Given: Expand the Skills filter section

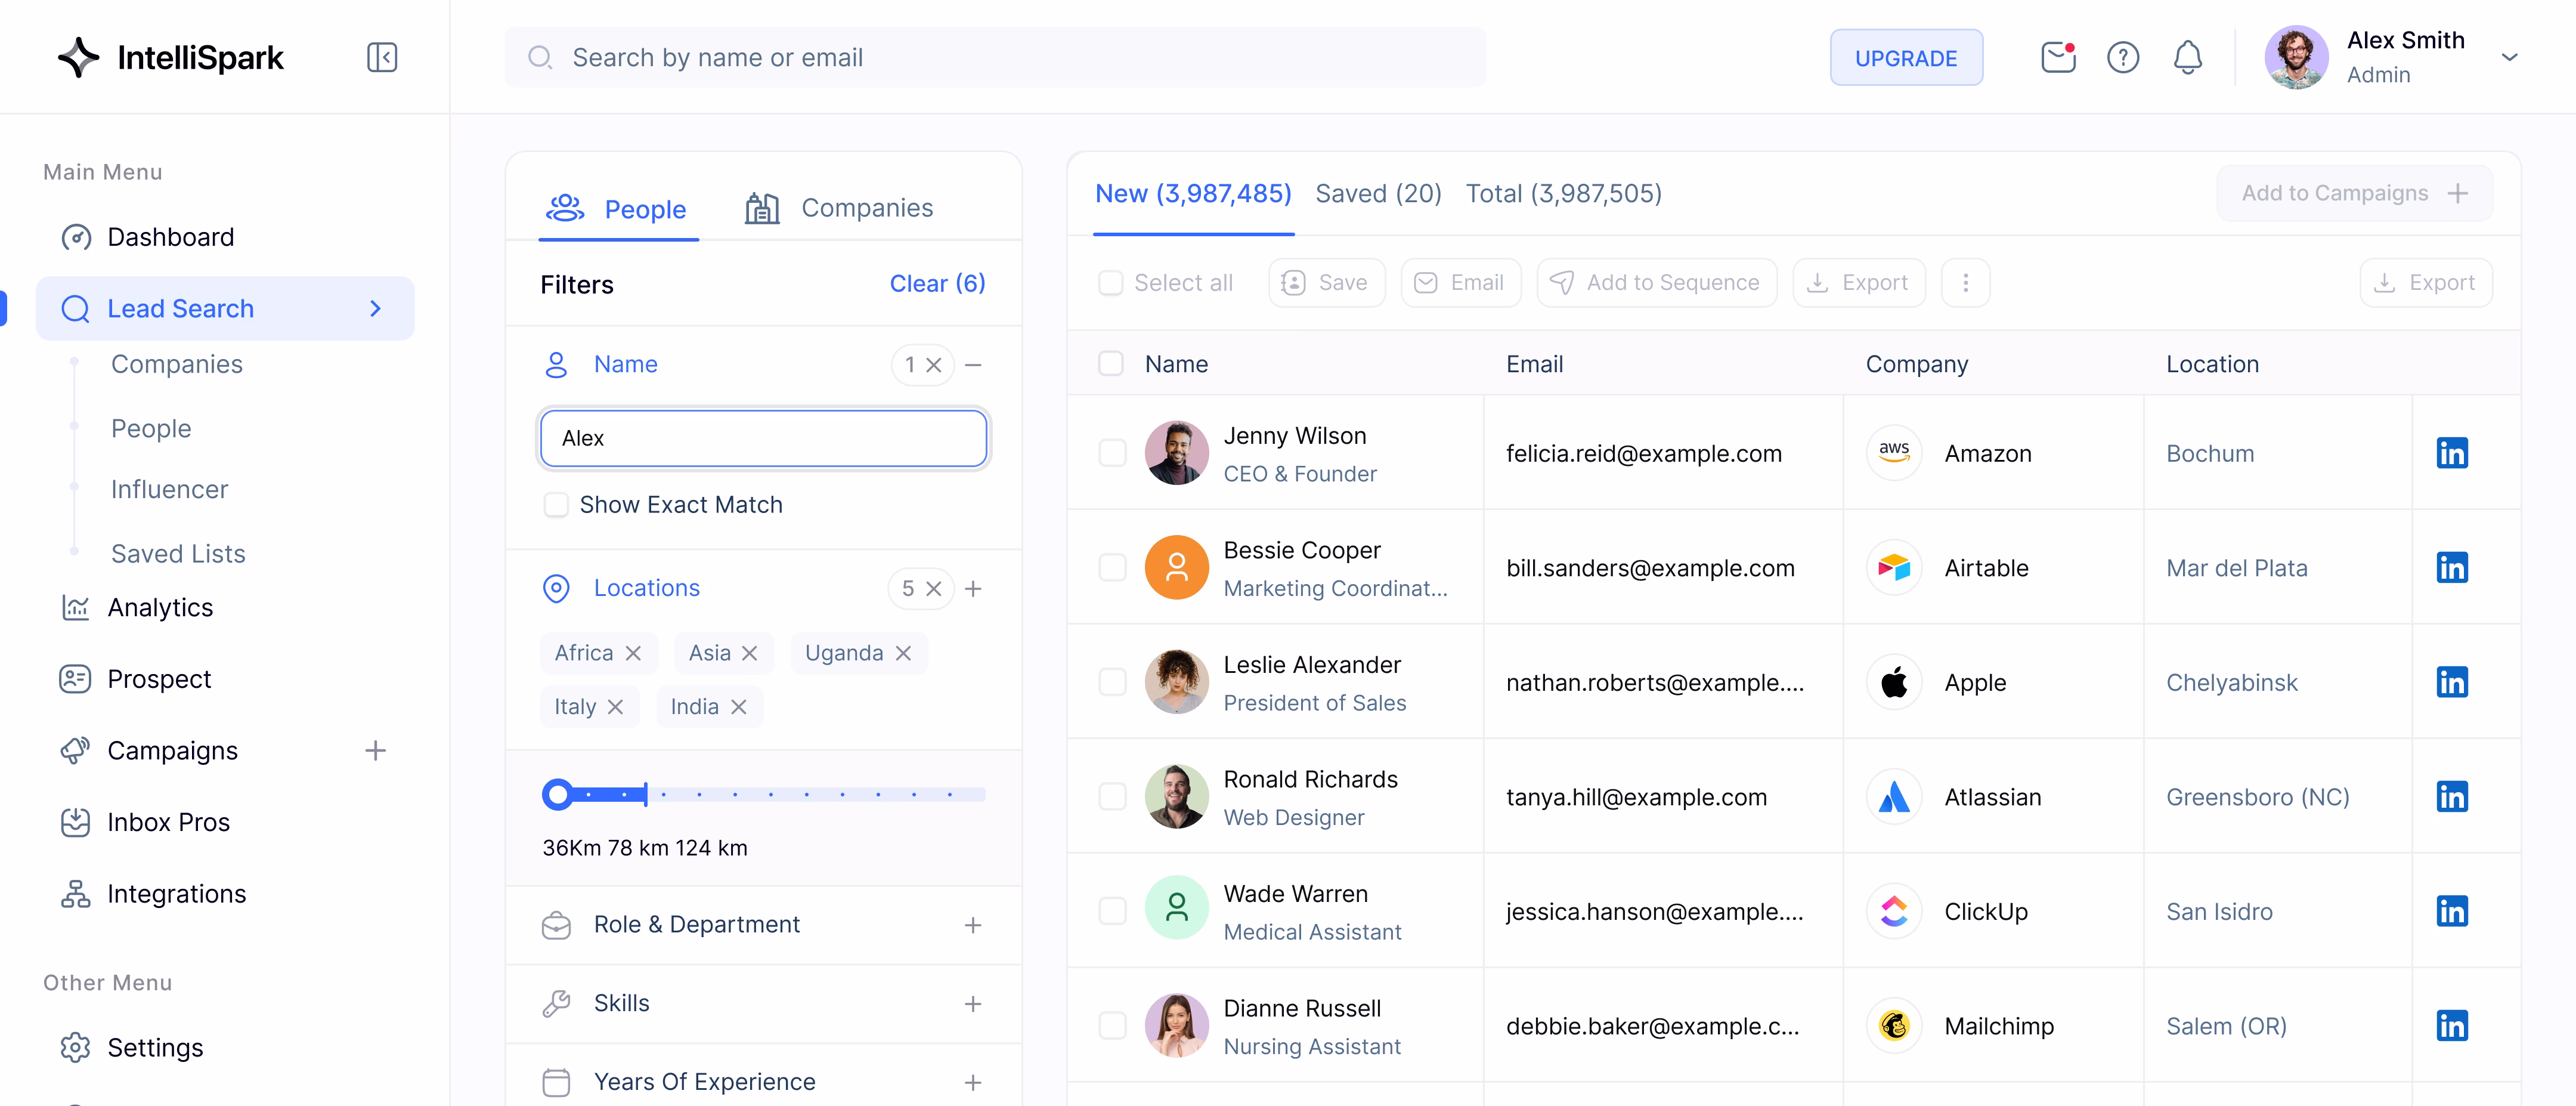Looking at the screenshot, I should point(972,1004).
